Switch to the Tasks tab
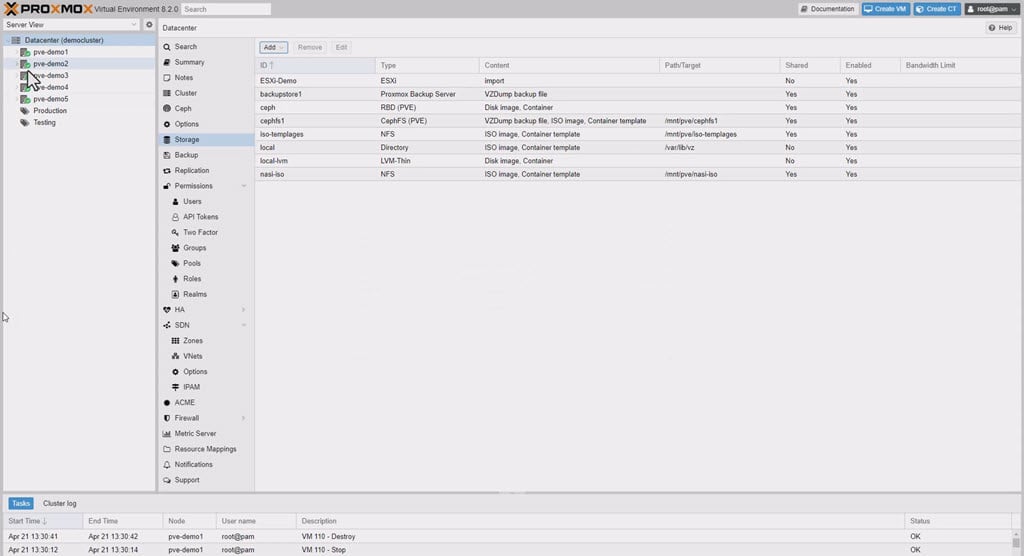This screenshot has height=556, width=1024. 21,504
